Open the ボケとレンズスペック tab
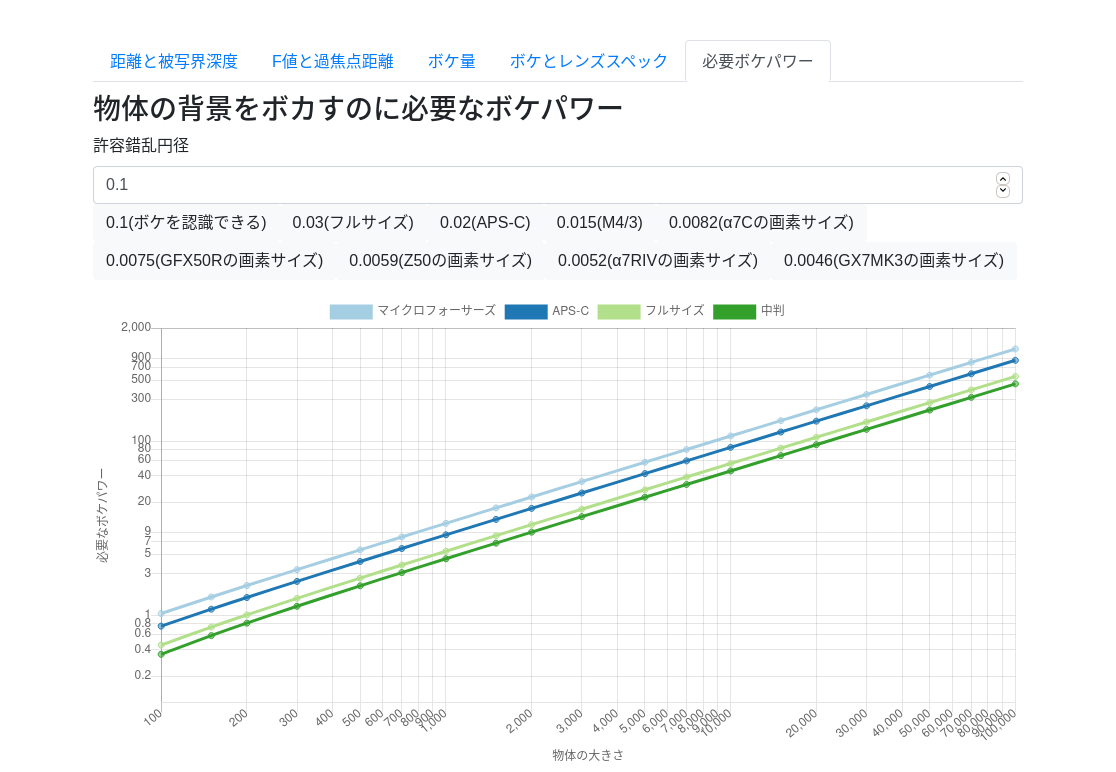This screenshot has height=772, width=1116. click(589, 61)
